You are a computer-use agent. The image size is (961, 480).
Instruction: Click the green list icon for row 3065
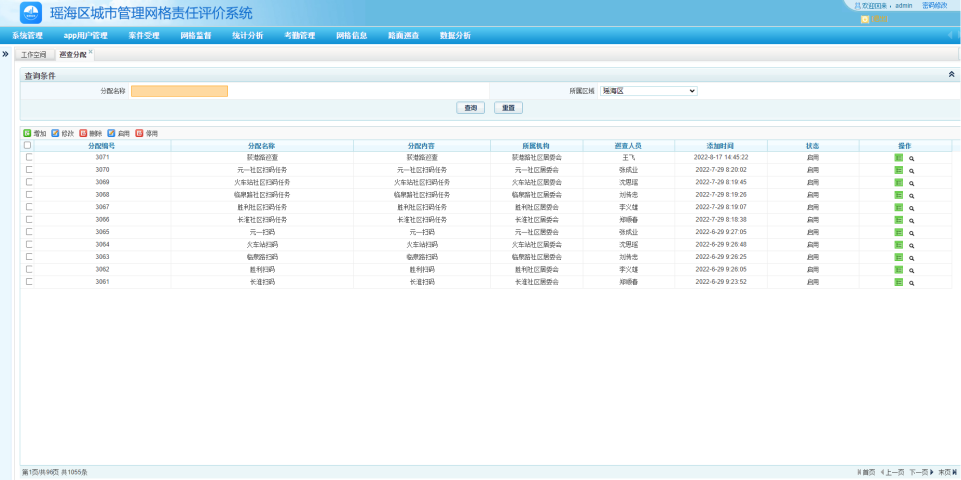tap(898, 233)
